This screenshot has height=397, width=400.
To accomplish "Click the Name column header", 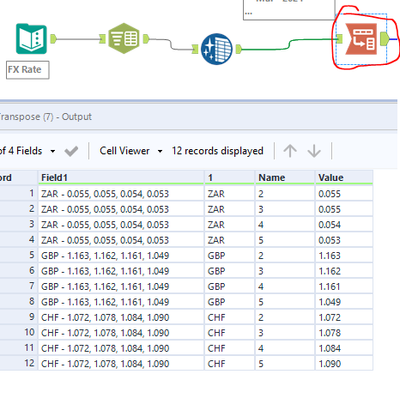I will pyautogui.click(x=285, y=178).
